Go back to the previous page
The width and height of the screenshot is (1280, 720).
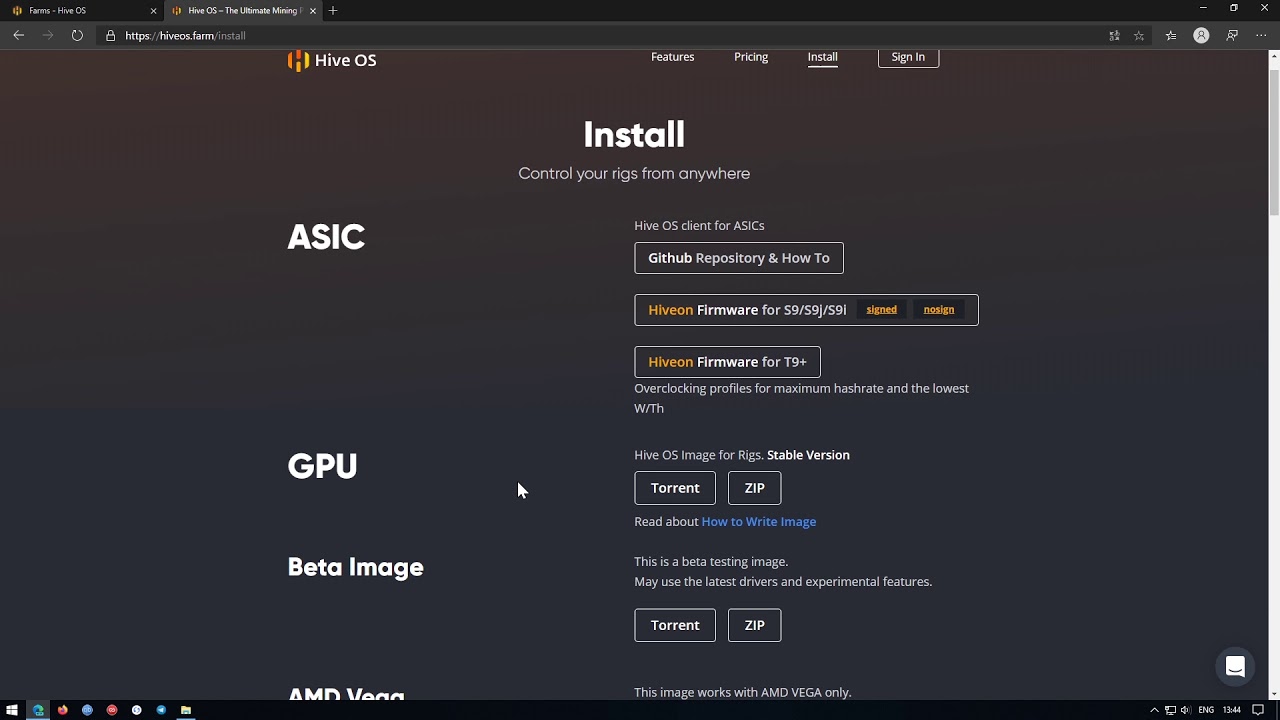point(18,35)
